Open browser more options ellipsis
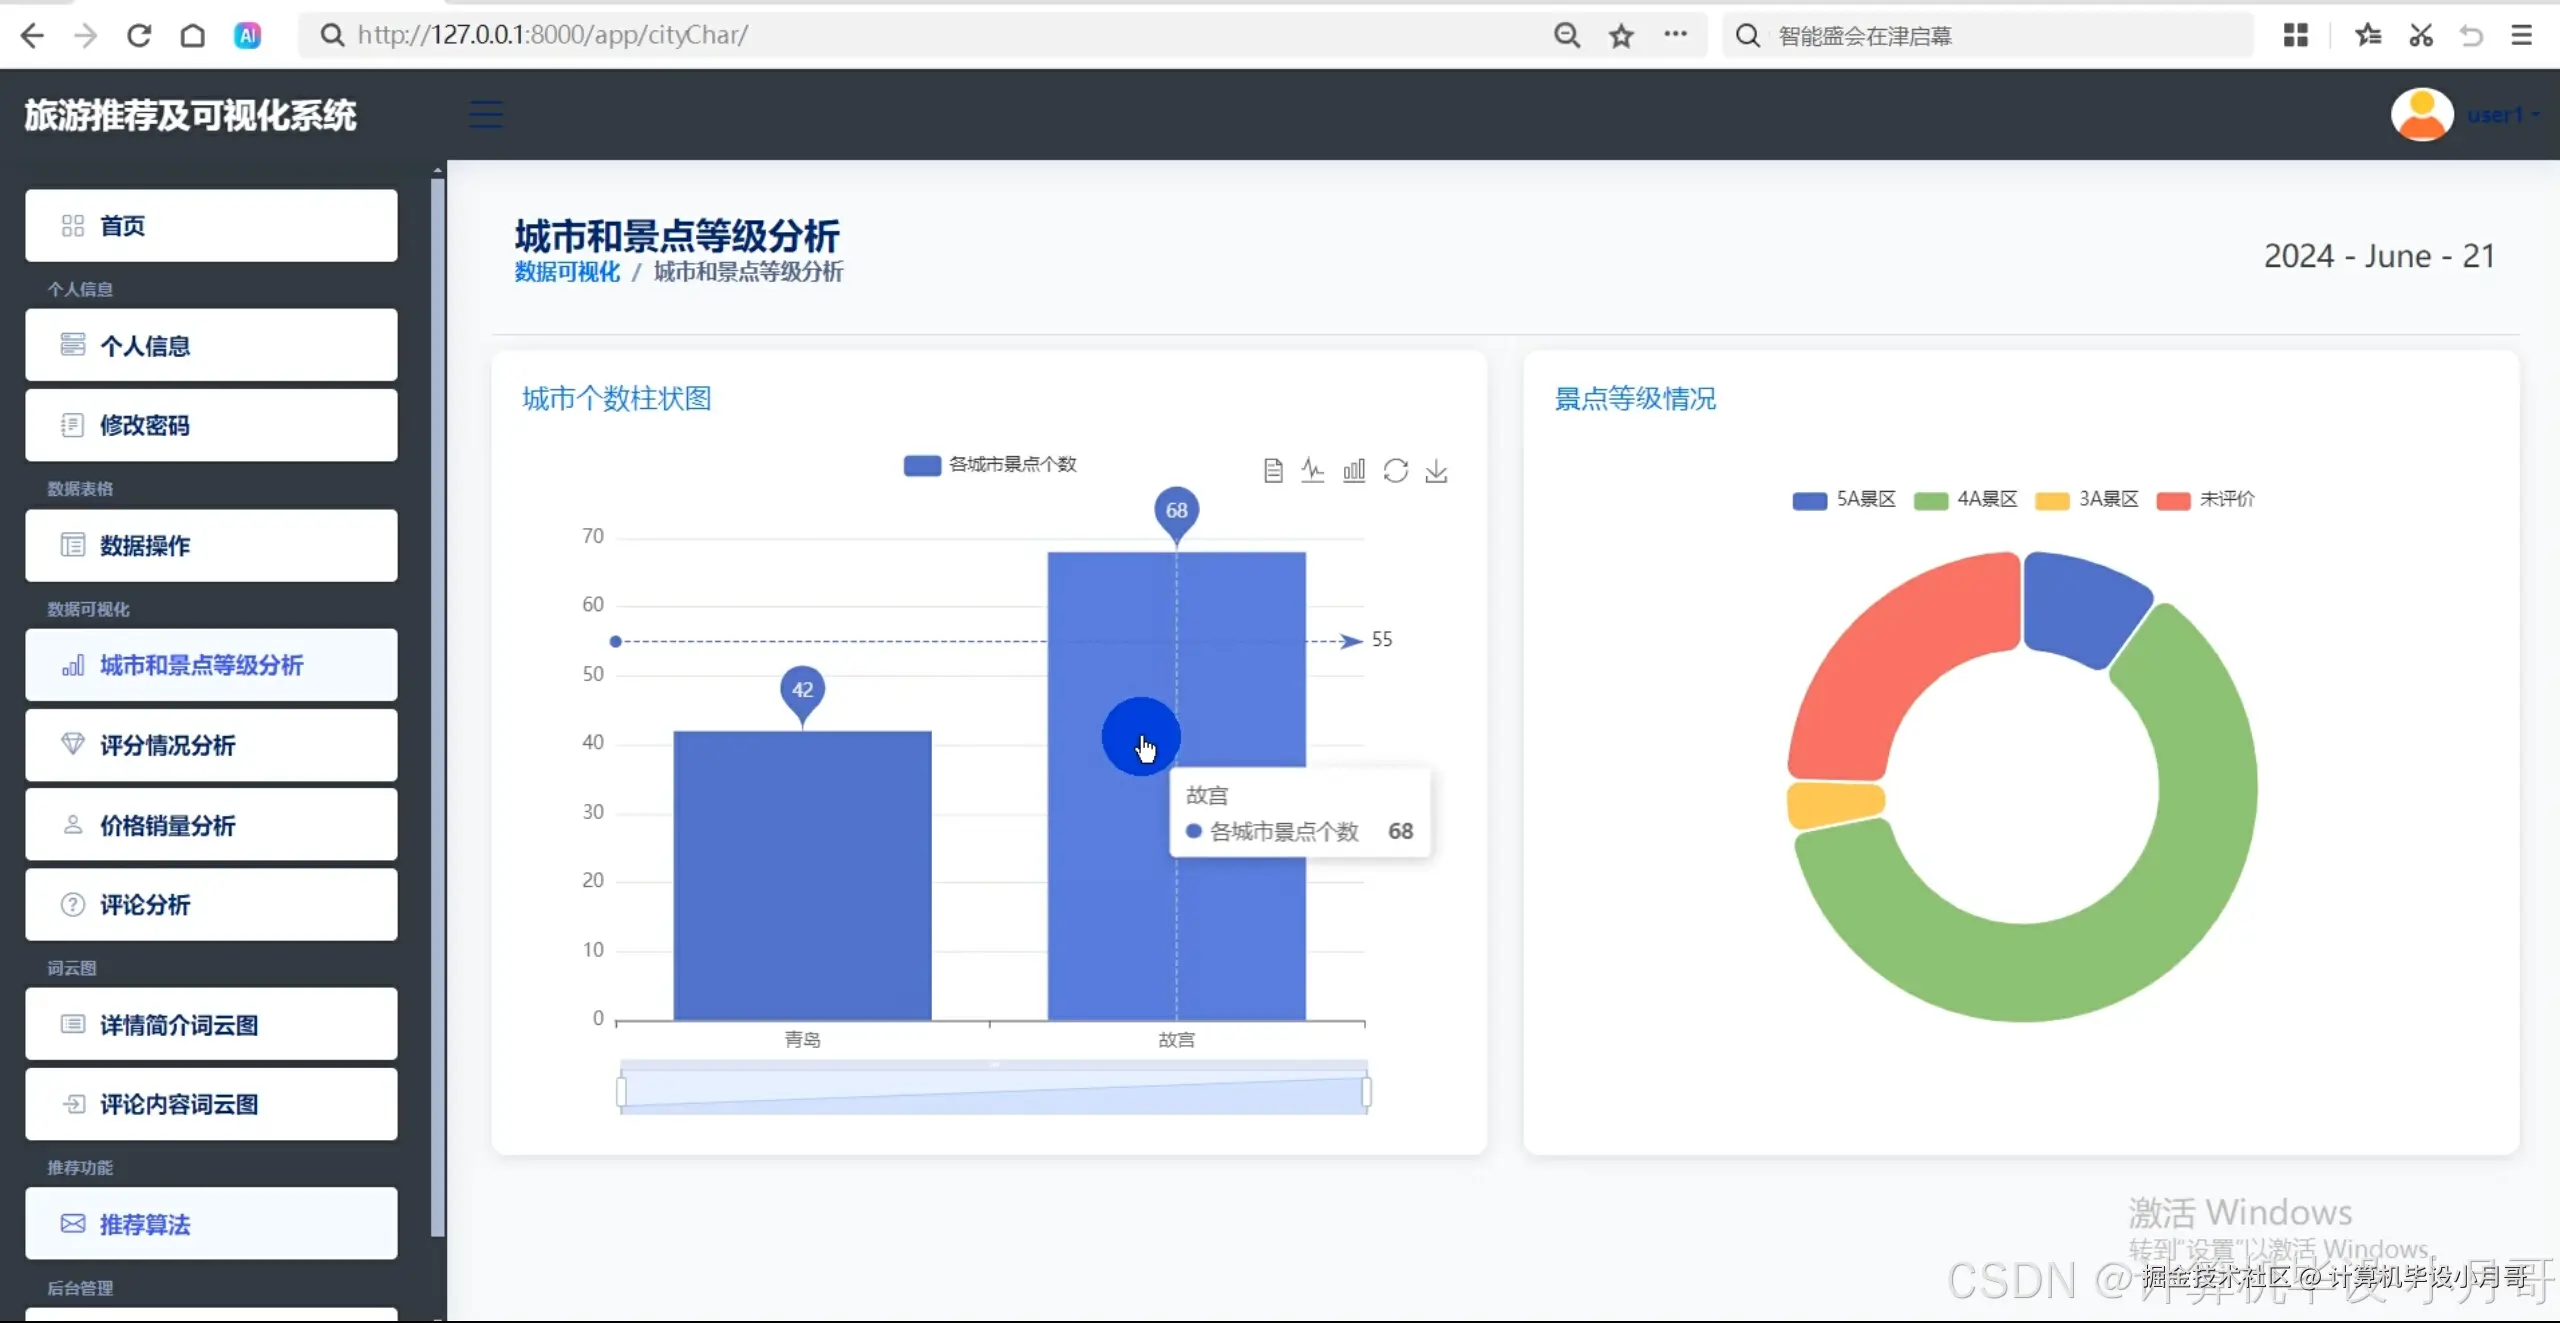 click(1675, 35)
